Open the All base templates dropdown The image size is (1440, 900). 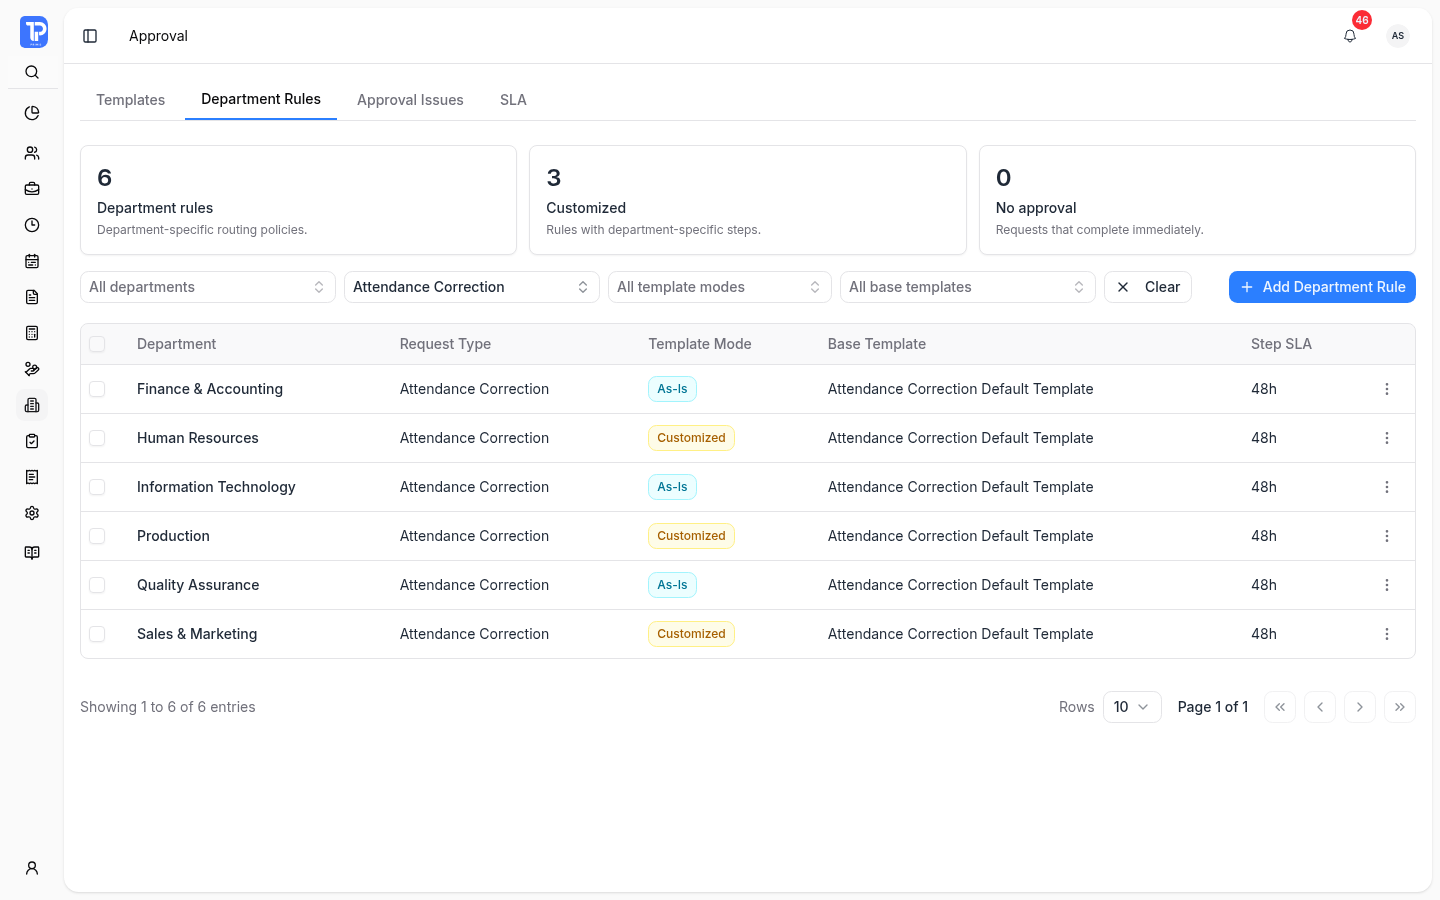pyautogui.click(x=968, y=287)
